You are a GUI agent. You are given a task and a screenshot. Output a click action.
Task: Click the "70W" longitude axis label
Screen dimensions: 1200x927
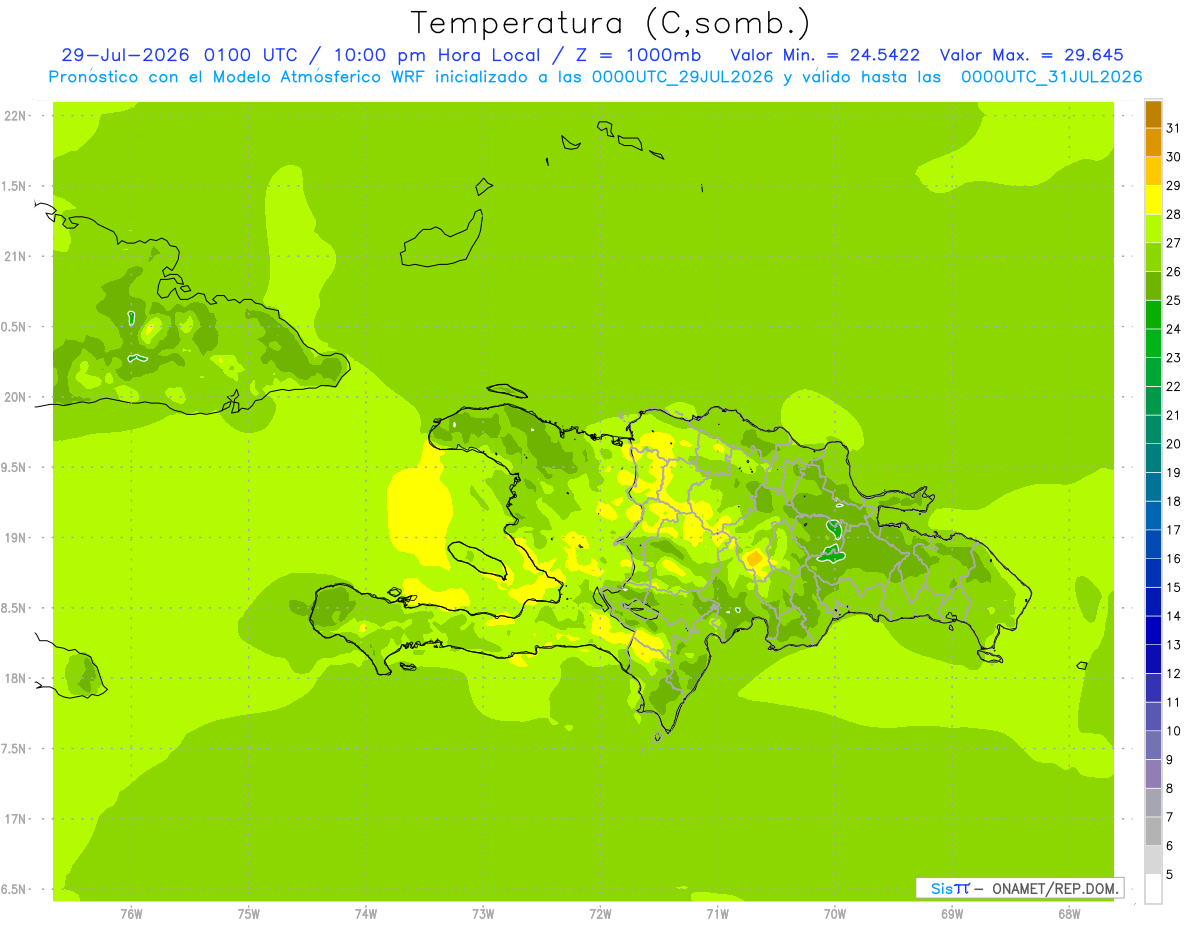point(835,914)
